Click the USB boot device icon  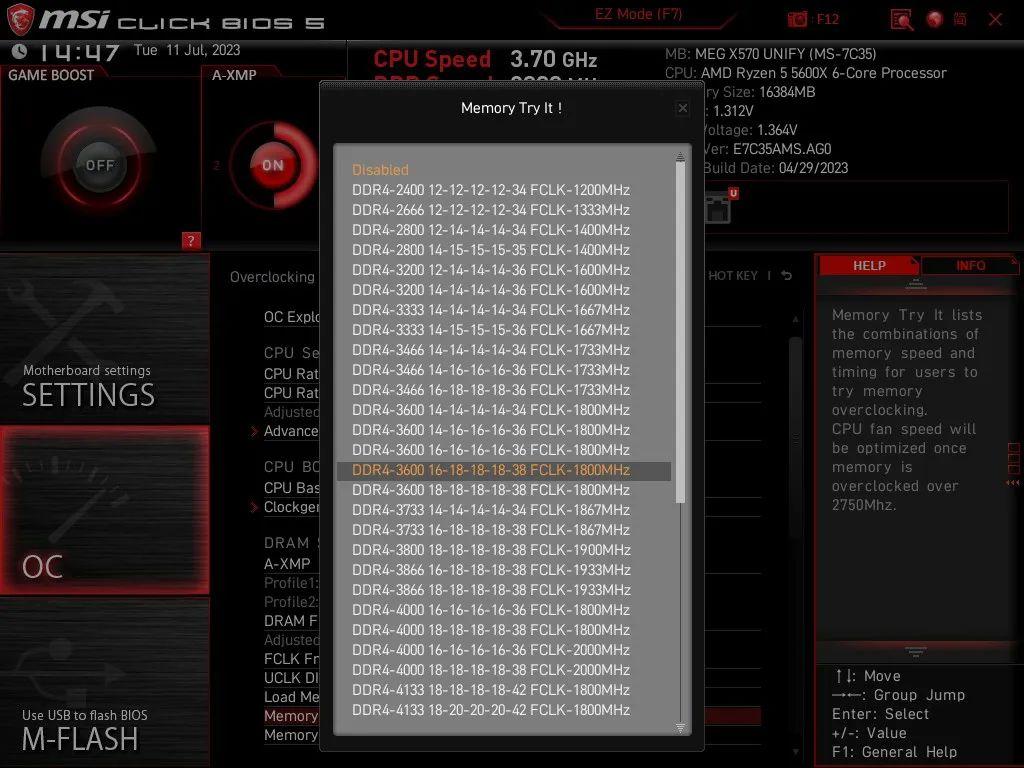719,206
